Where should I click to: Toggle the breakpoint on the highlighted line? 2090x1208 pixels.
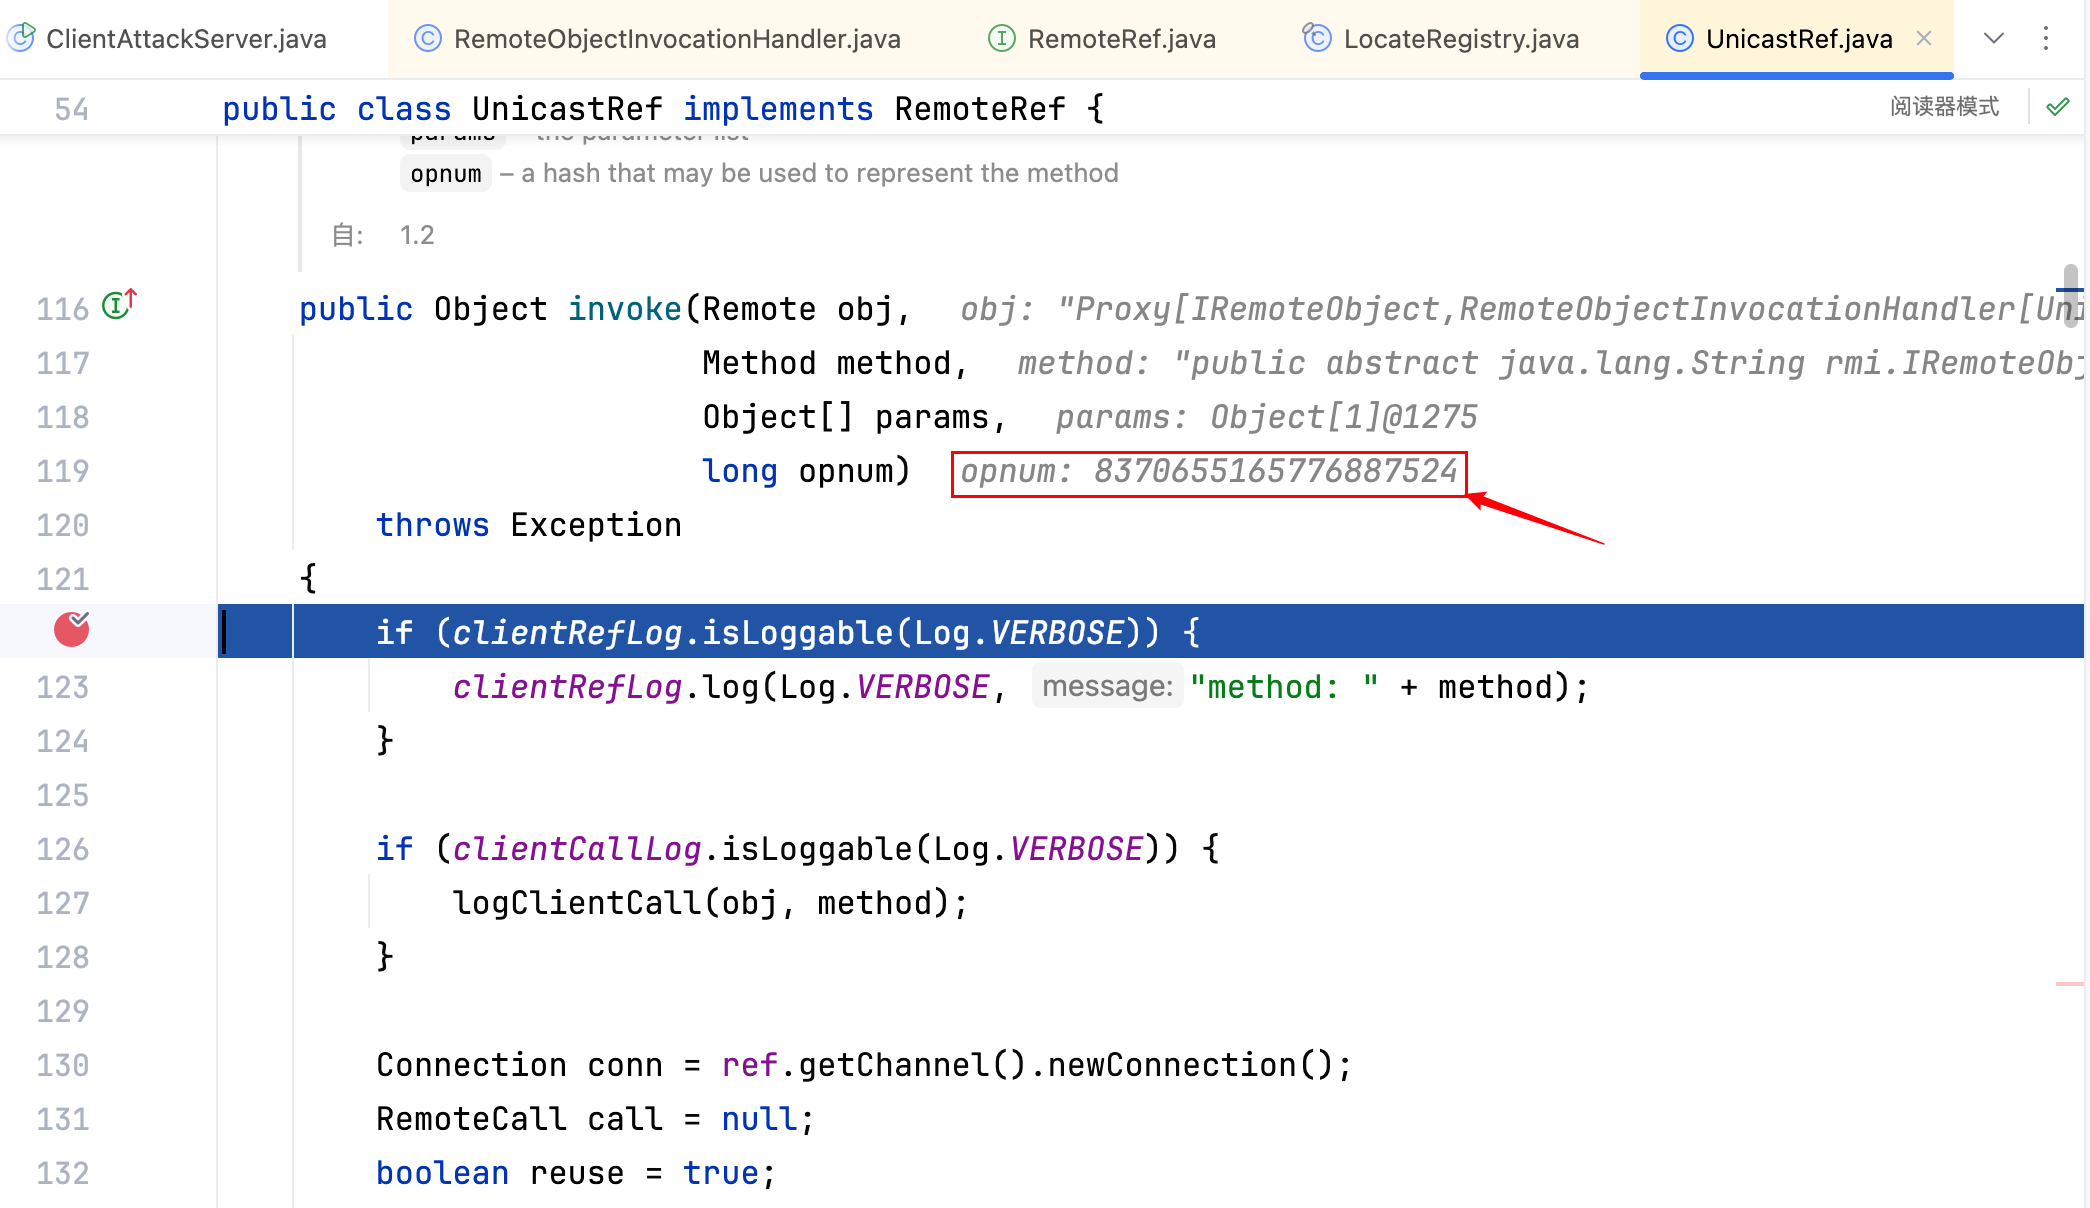pyautogui.click(x=71, y=630)
